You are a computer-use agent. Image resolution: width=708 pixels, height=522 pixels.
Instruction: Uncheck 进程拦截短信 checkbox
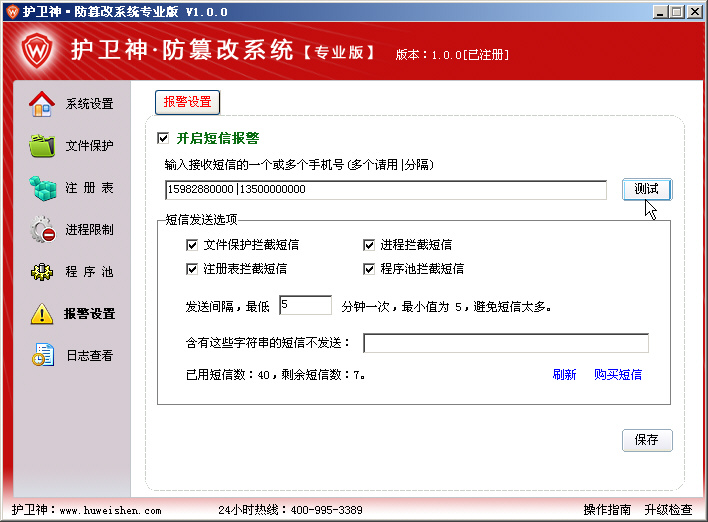coord(369,245)
